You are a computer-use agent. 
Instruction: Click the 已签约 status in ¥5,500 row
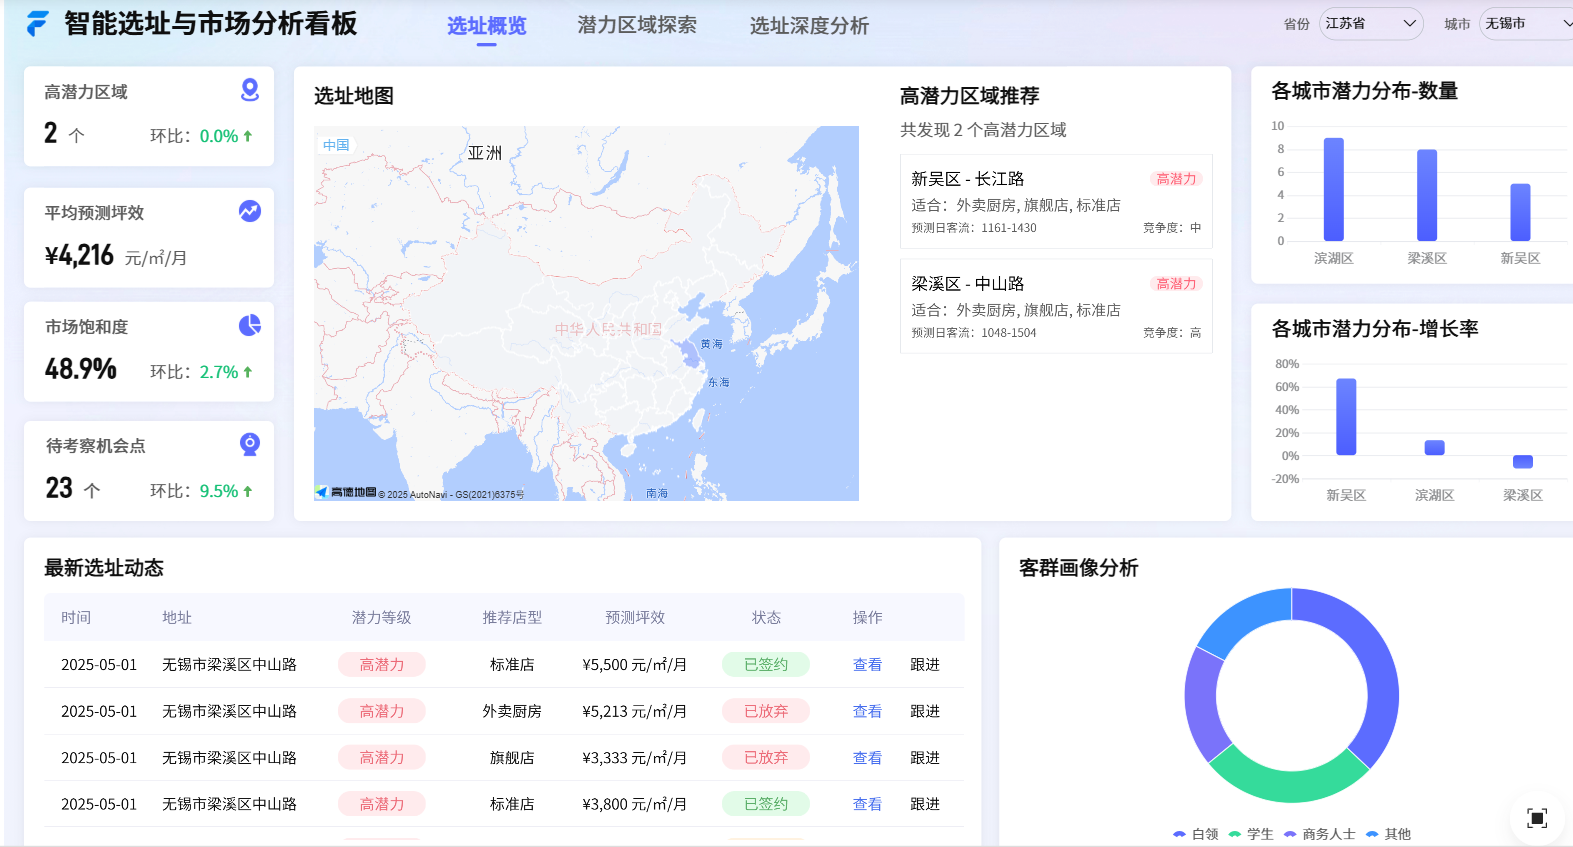[x=766, y=665]
